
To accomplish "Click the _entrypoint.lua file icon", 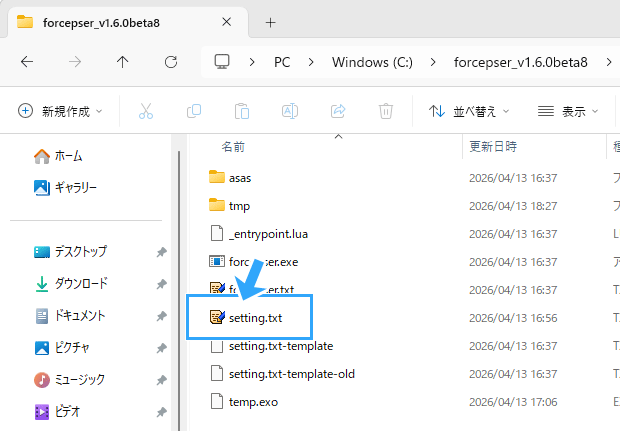I will point(217,234).
